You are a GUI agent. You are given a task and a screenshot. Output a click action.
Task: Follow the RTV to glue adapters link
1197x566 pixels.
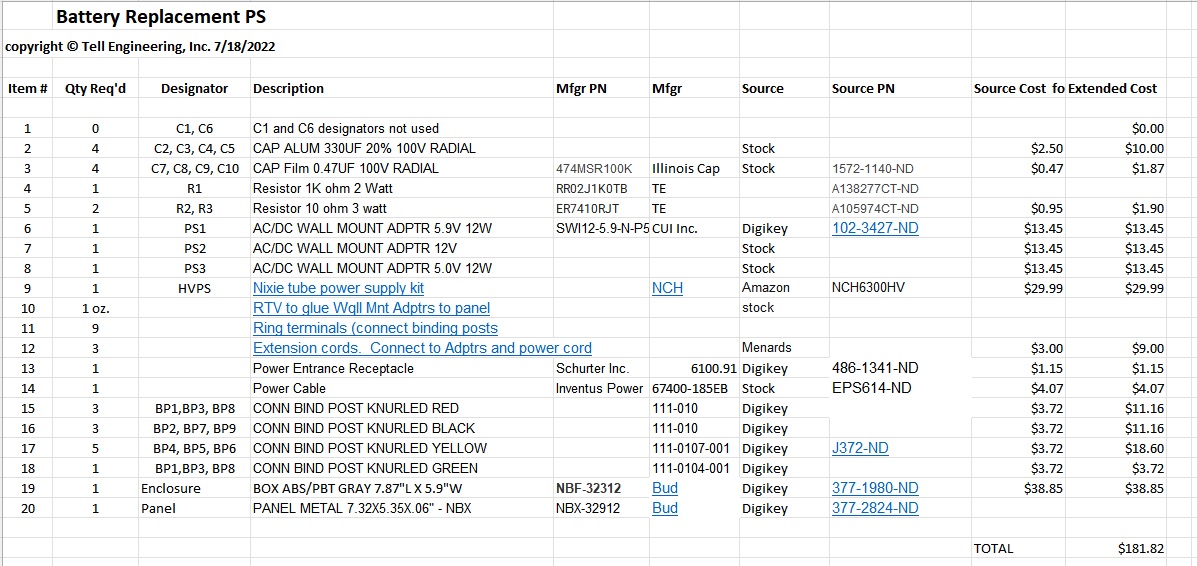point(371,308)
